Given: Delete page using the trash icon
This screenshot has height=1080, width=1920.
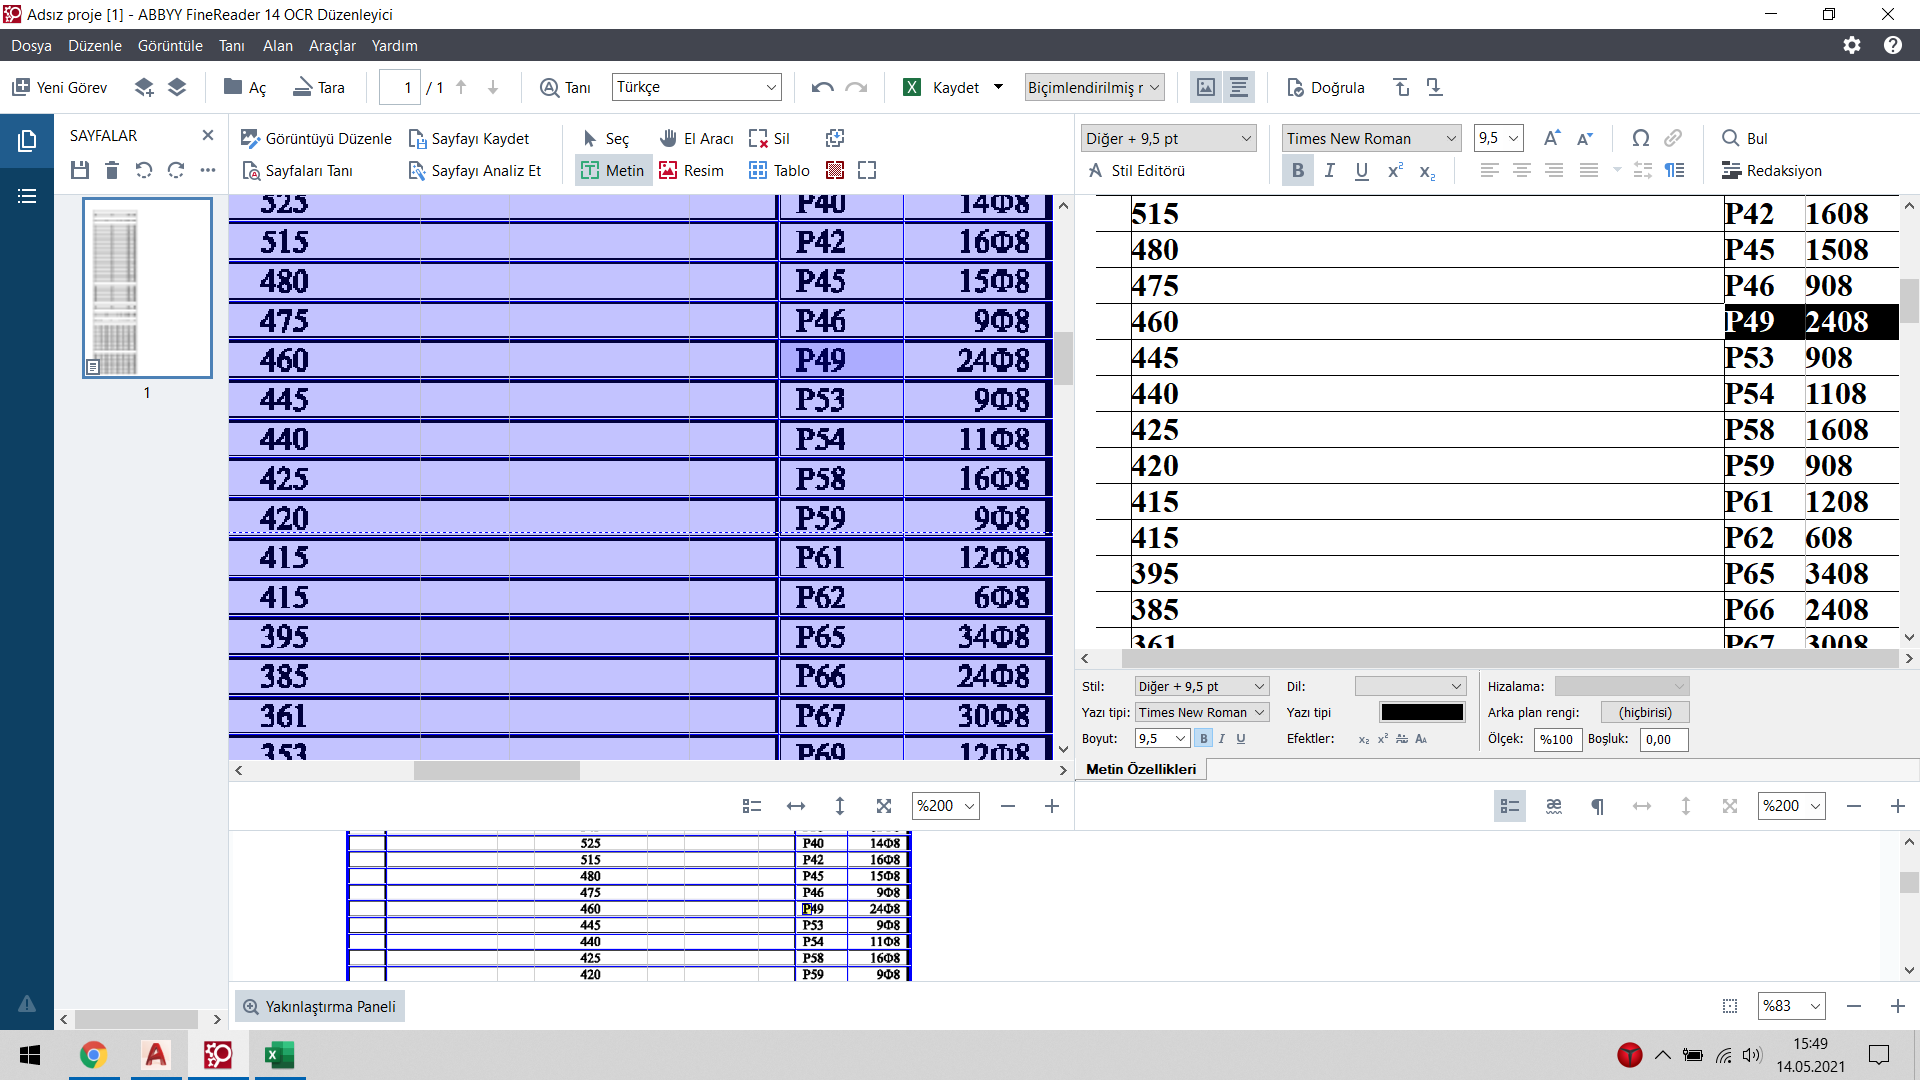Looking at the screenshot, I should (112, 171).
